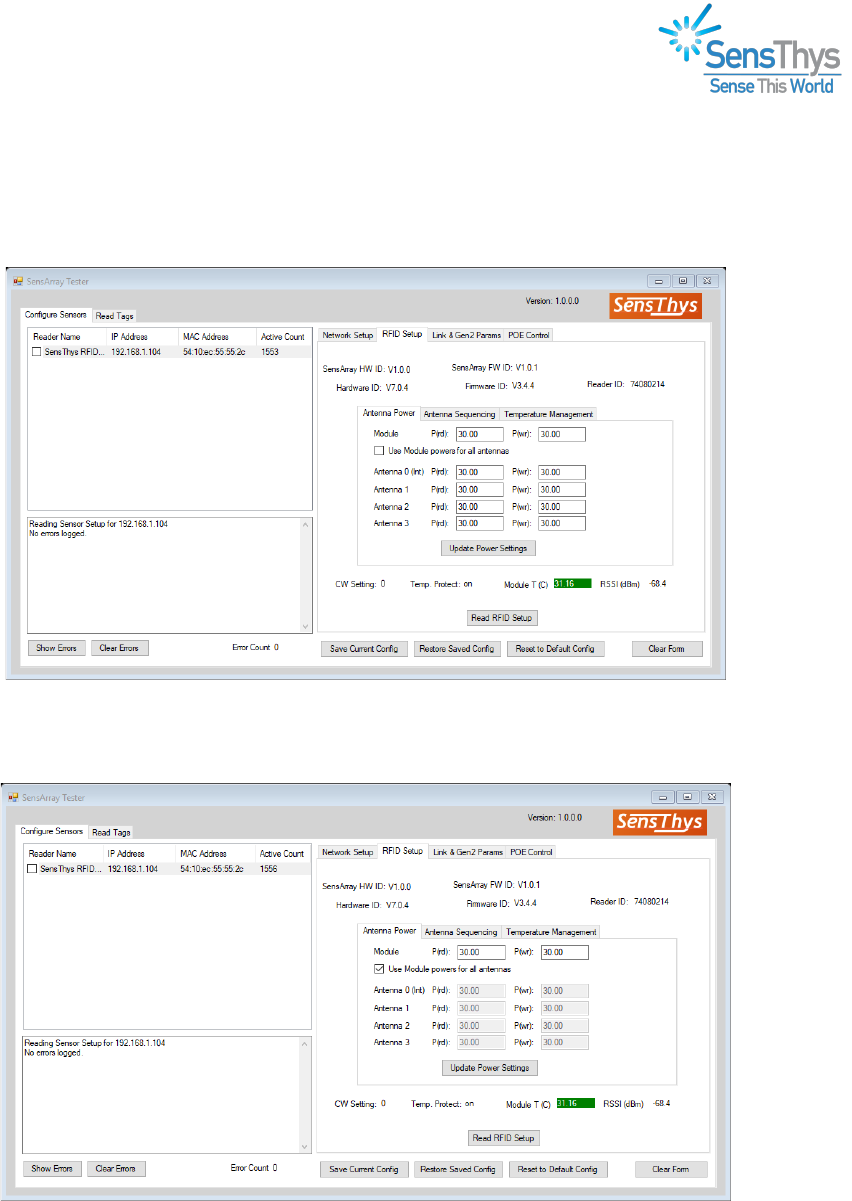Click Save Current Config in upper window
The image size is (852, 1201).
[364, 649]
